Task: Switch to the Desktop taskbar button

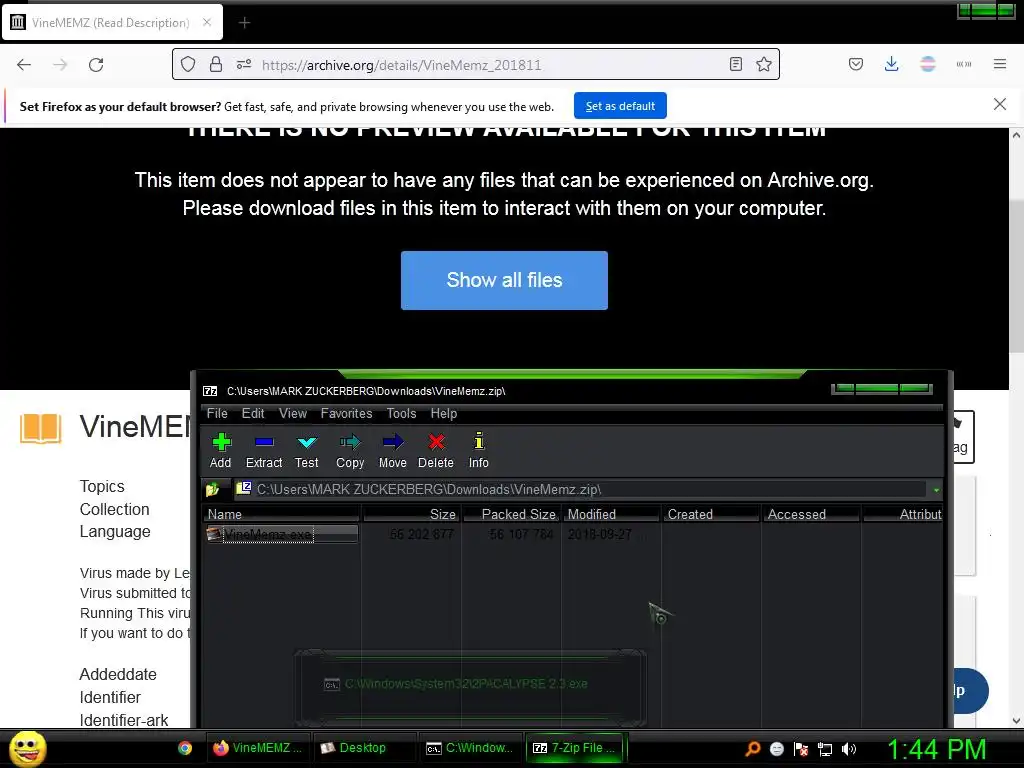Action: click(x=363, y=748)
